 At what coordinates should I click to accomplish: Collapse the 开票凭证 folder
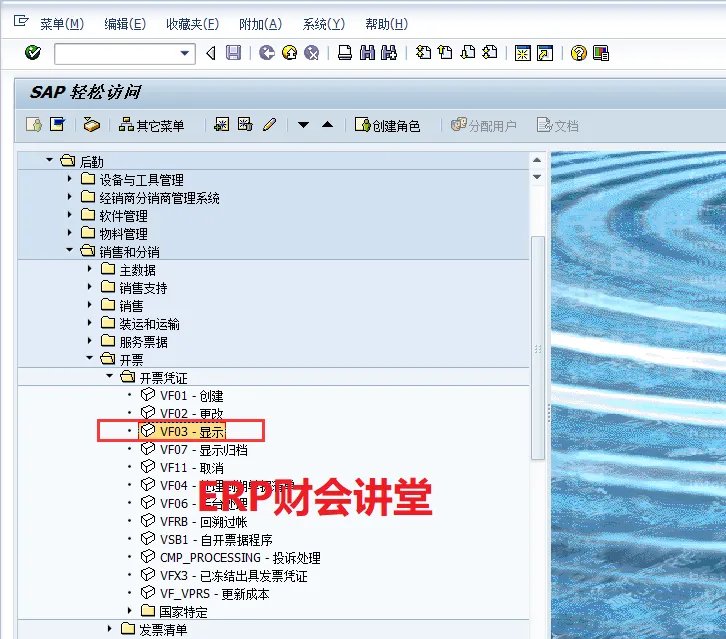point(109,376)
